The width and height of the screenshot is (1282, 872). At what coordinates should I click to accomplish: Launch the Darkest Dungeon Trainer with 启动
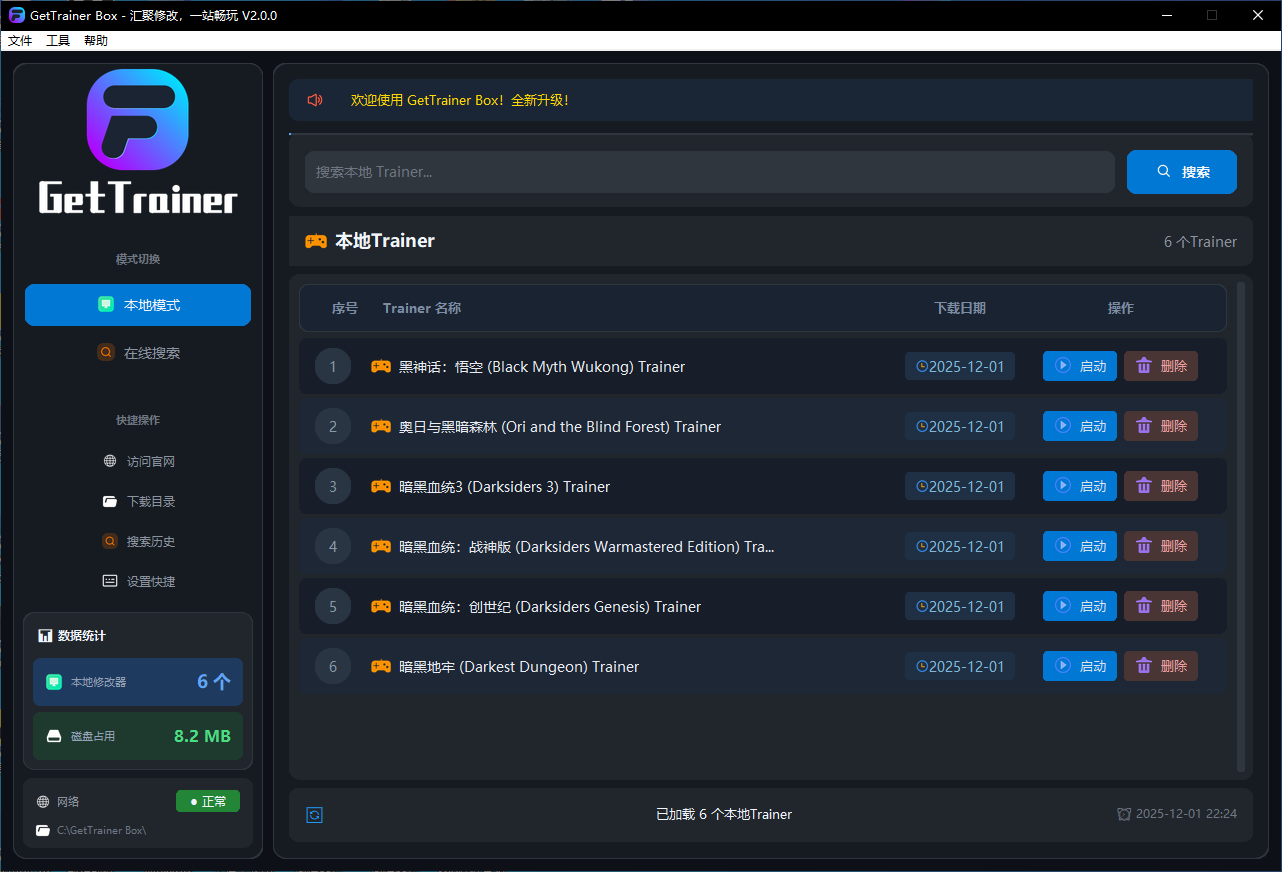point(1079,667)
